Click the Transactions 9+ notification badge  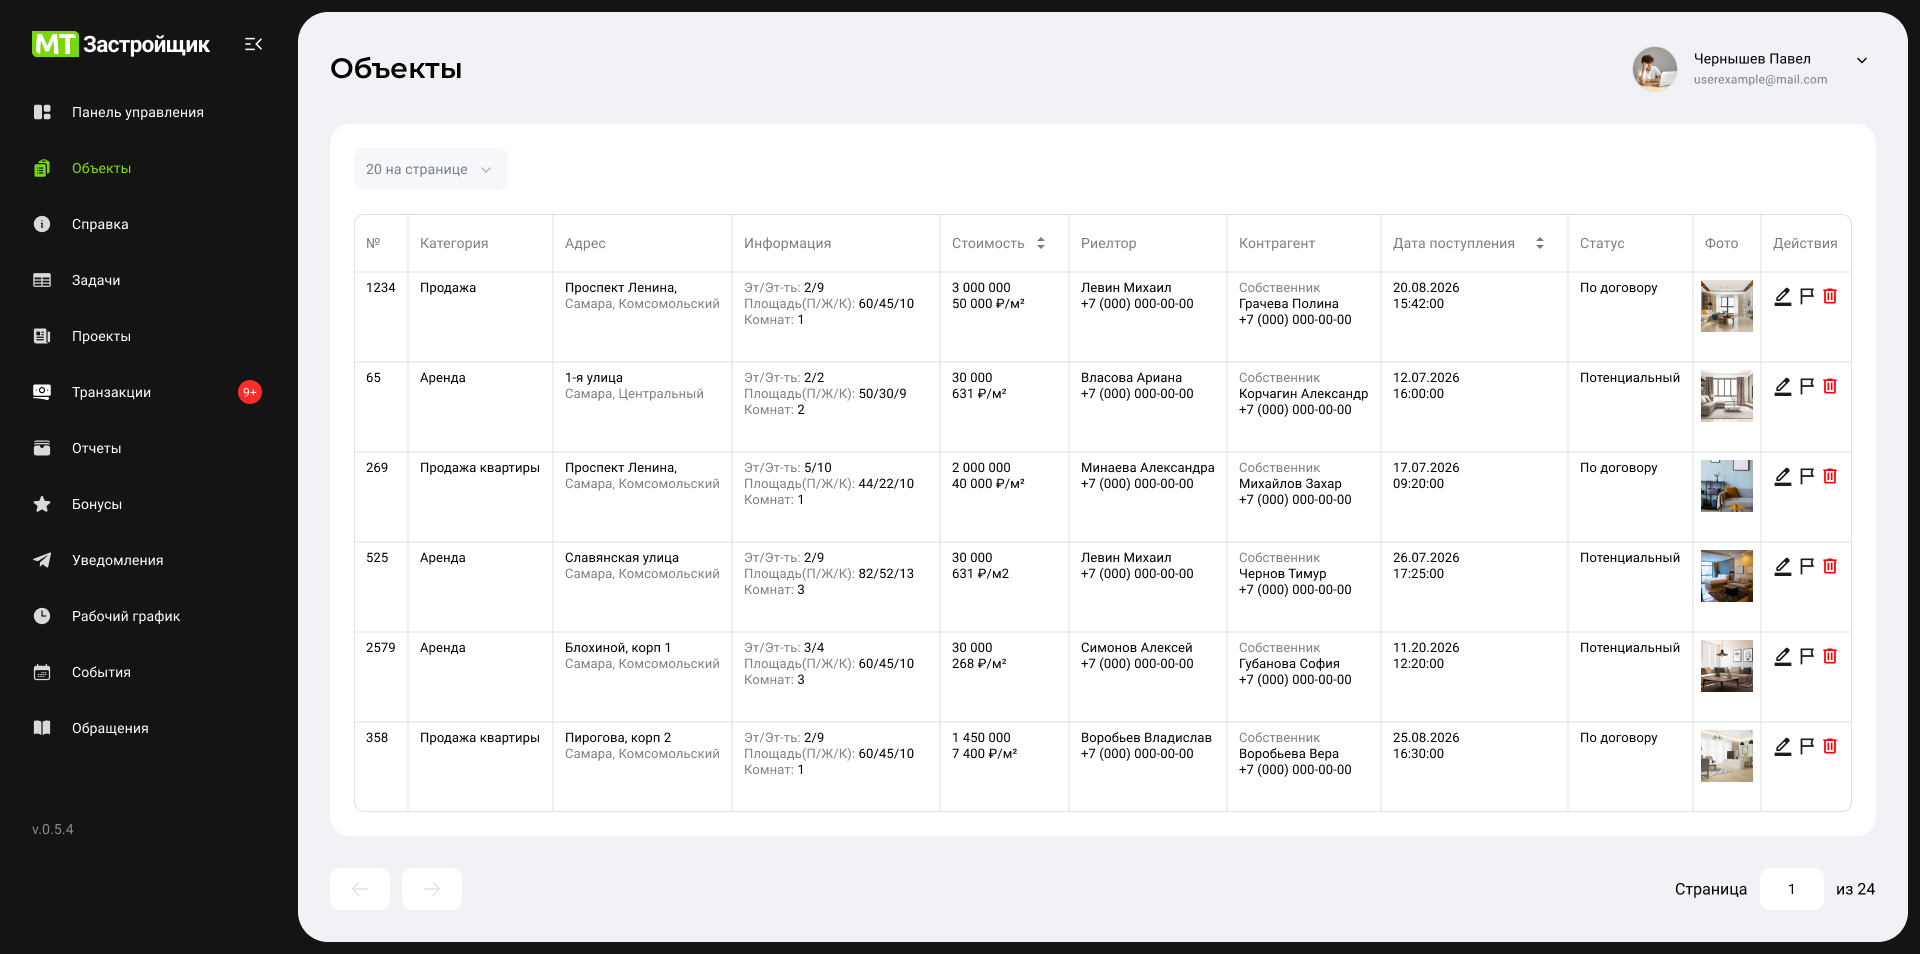pos(250,392)
